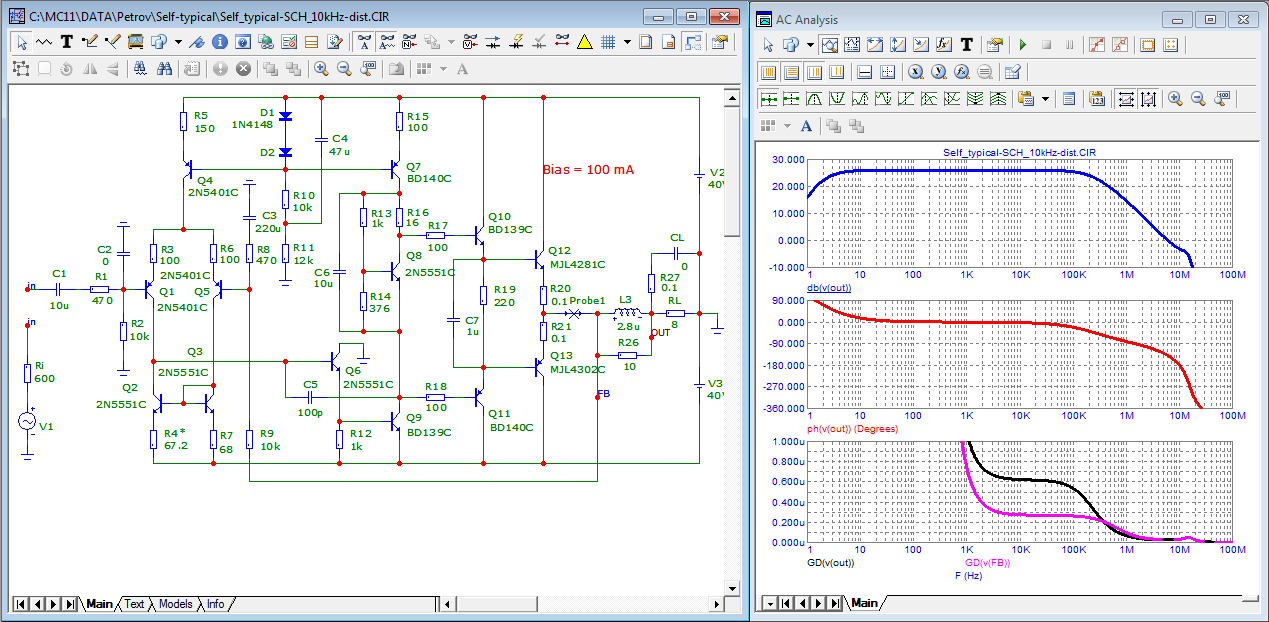Click the blue info circle icon

pyautogui.click(x=218, y=42)
